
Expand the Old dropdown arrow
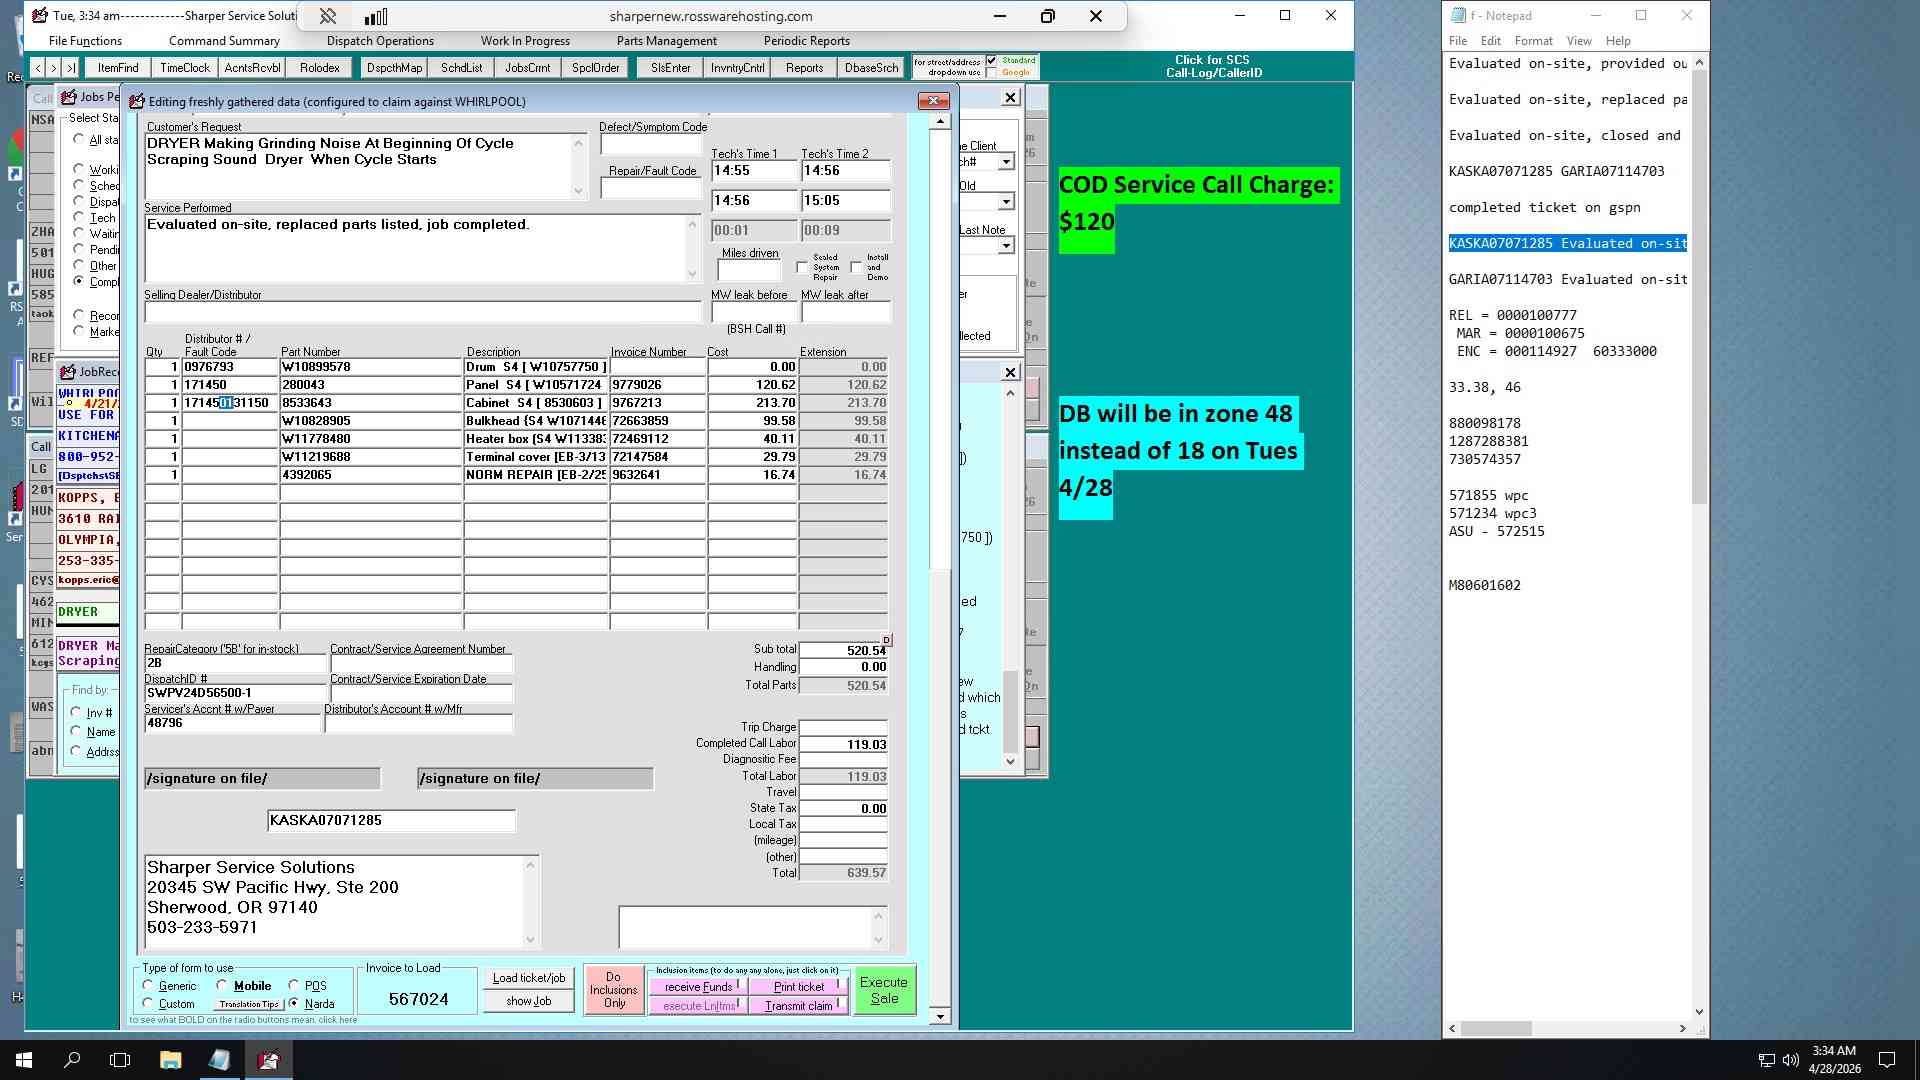click(1006, 202)
